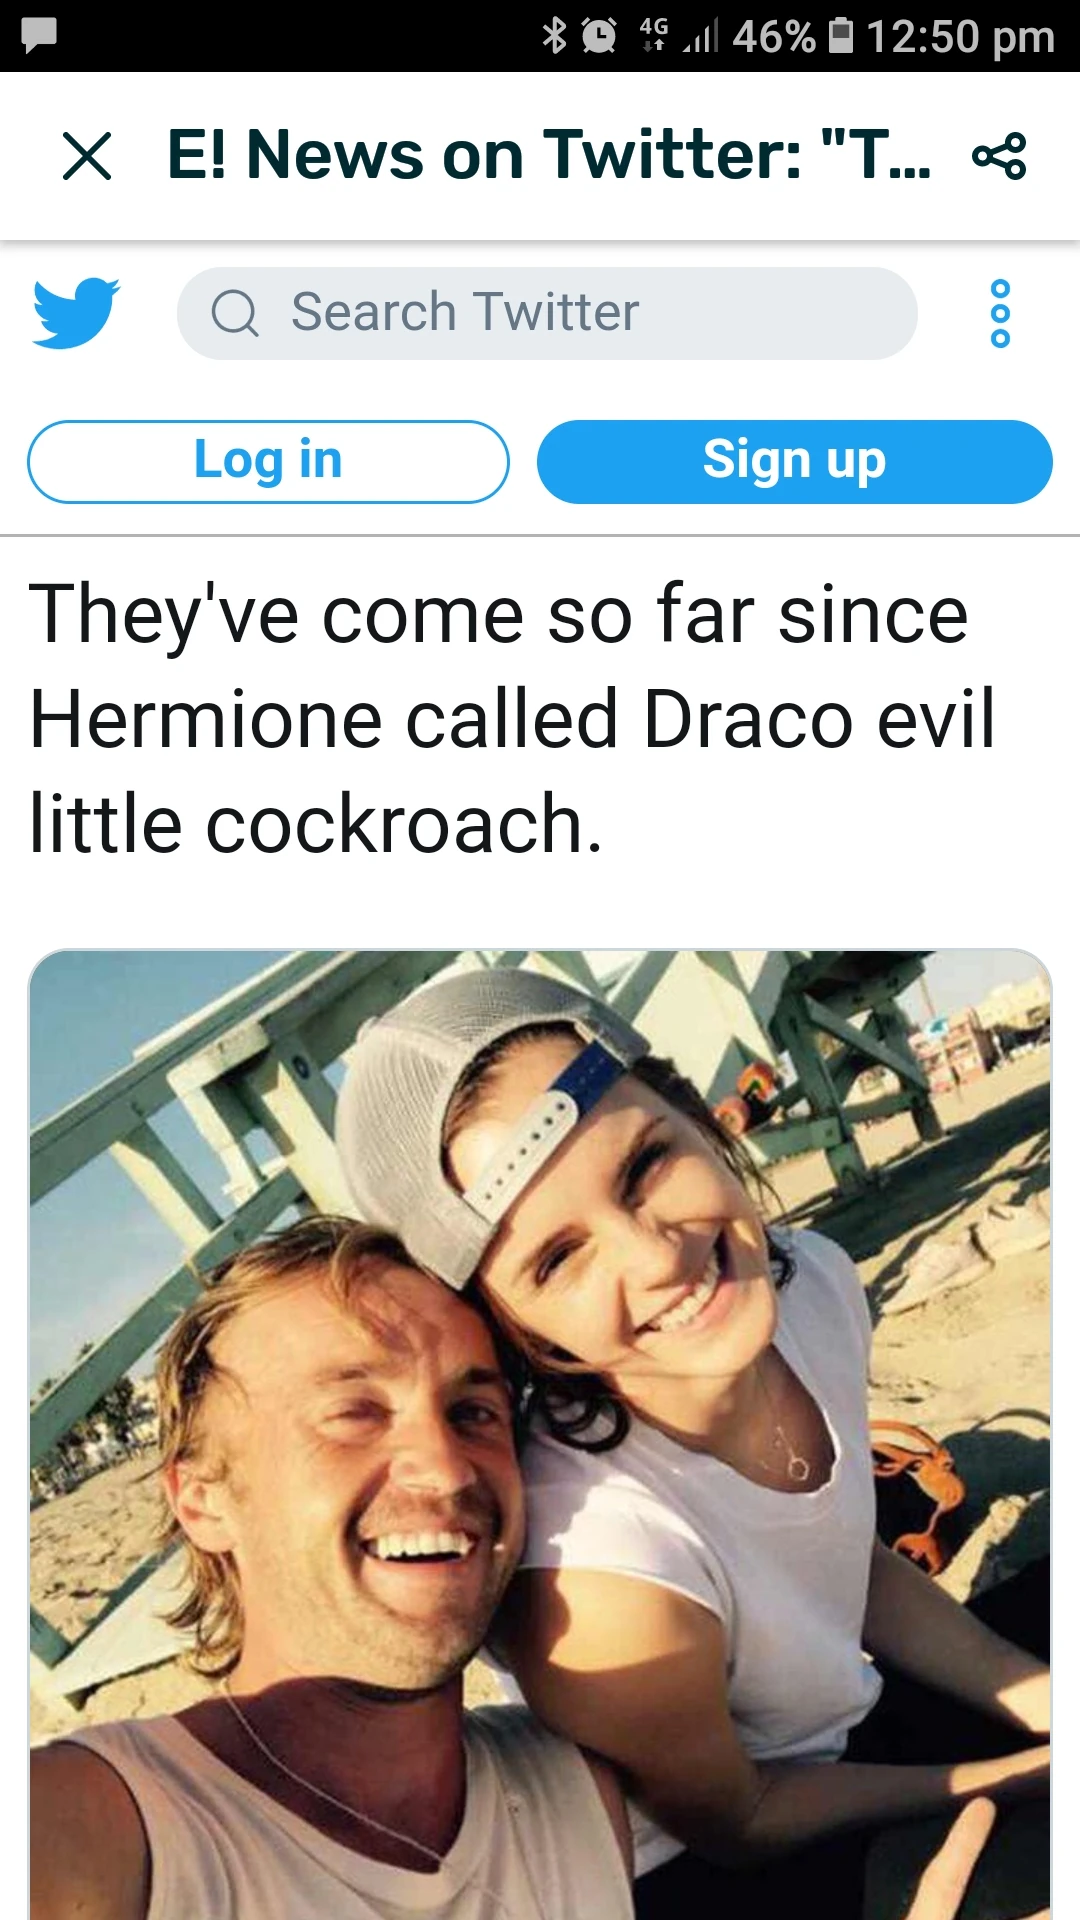Image resolution: width=1080 pixels, height=1920 pixels.
Task: Tap the chat notification icon in status bar
Action: (39, 36)
